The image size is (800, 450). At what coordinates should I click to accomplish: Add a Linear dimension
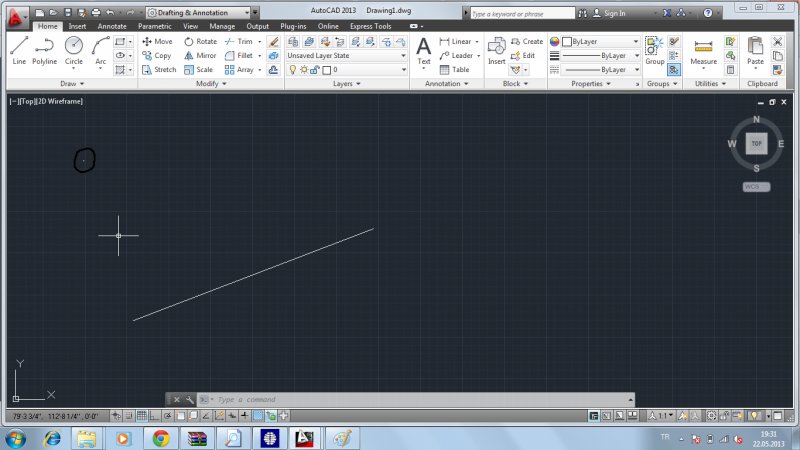point(456,41)
